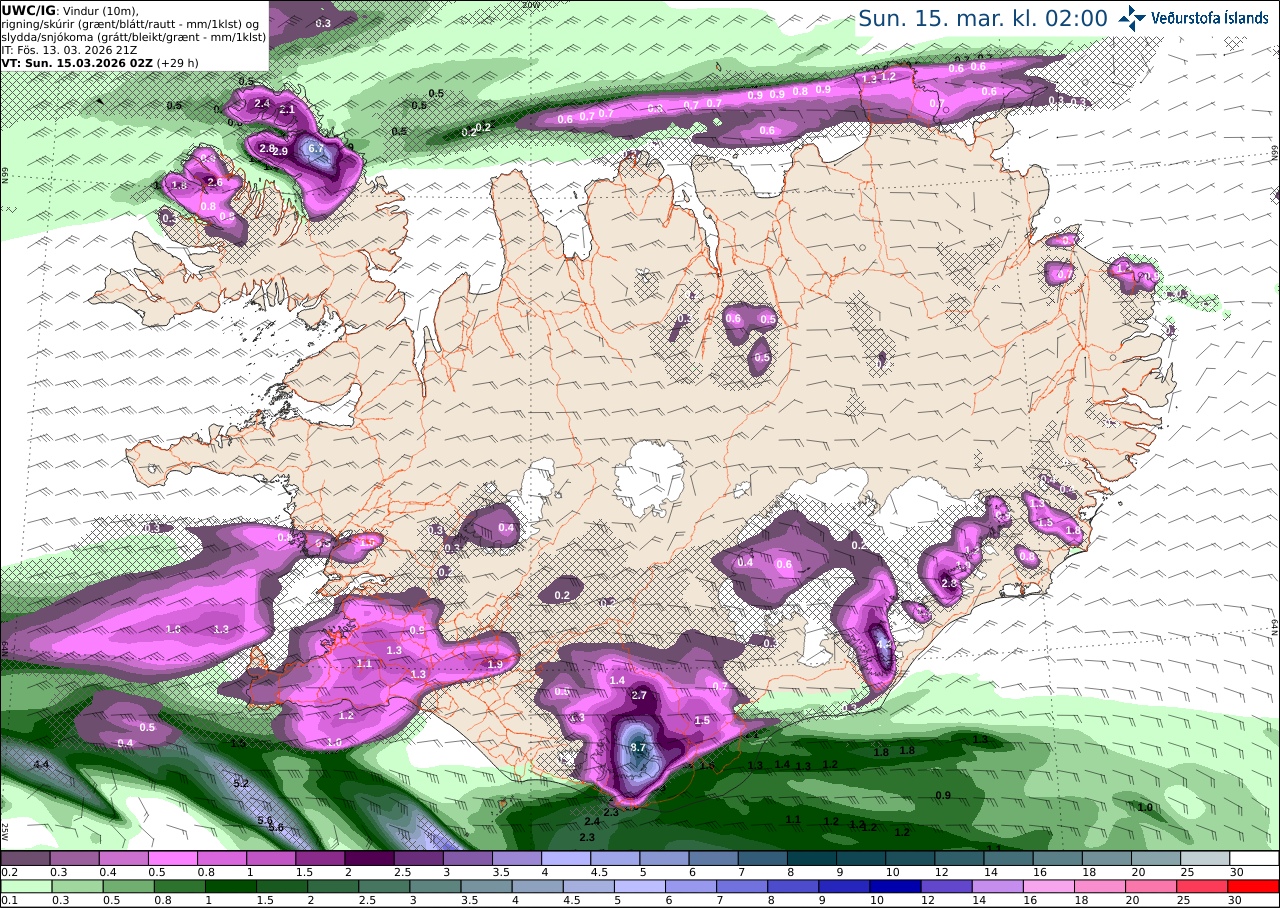Click the '25W' longitude label

[5, 830]
